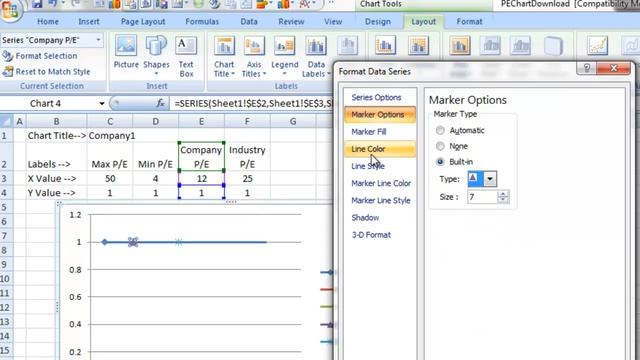Close the Format Data Series dialog
This screenshot has height=360, width=640.
click(613, 68)
